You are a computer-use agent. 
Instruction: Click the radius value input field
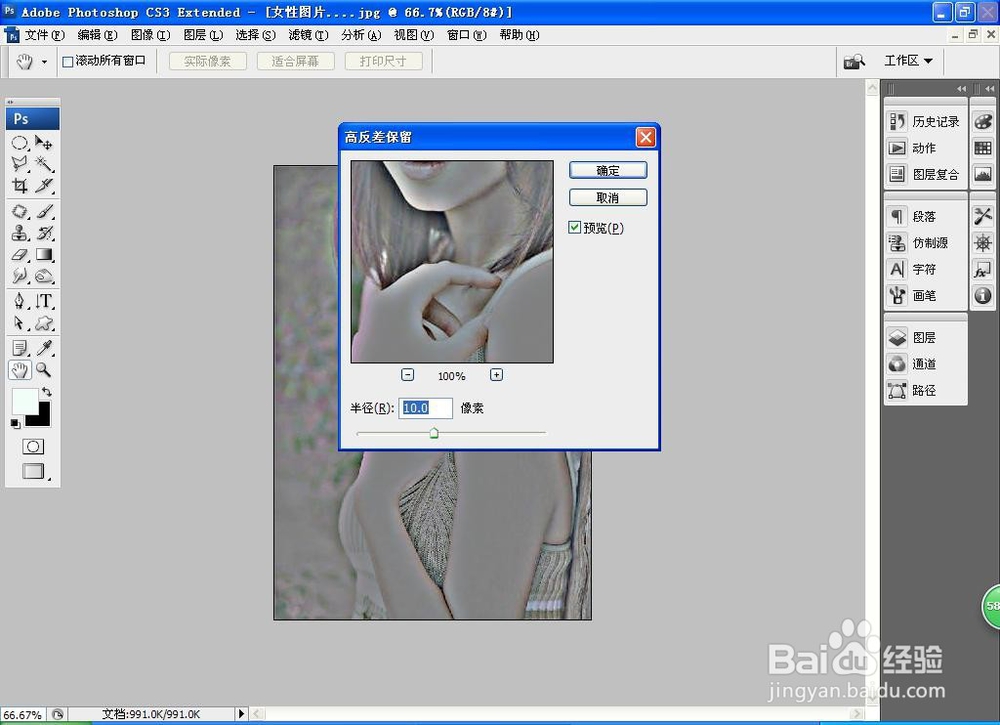pos(425,408)
